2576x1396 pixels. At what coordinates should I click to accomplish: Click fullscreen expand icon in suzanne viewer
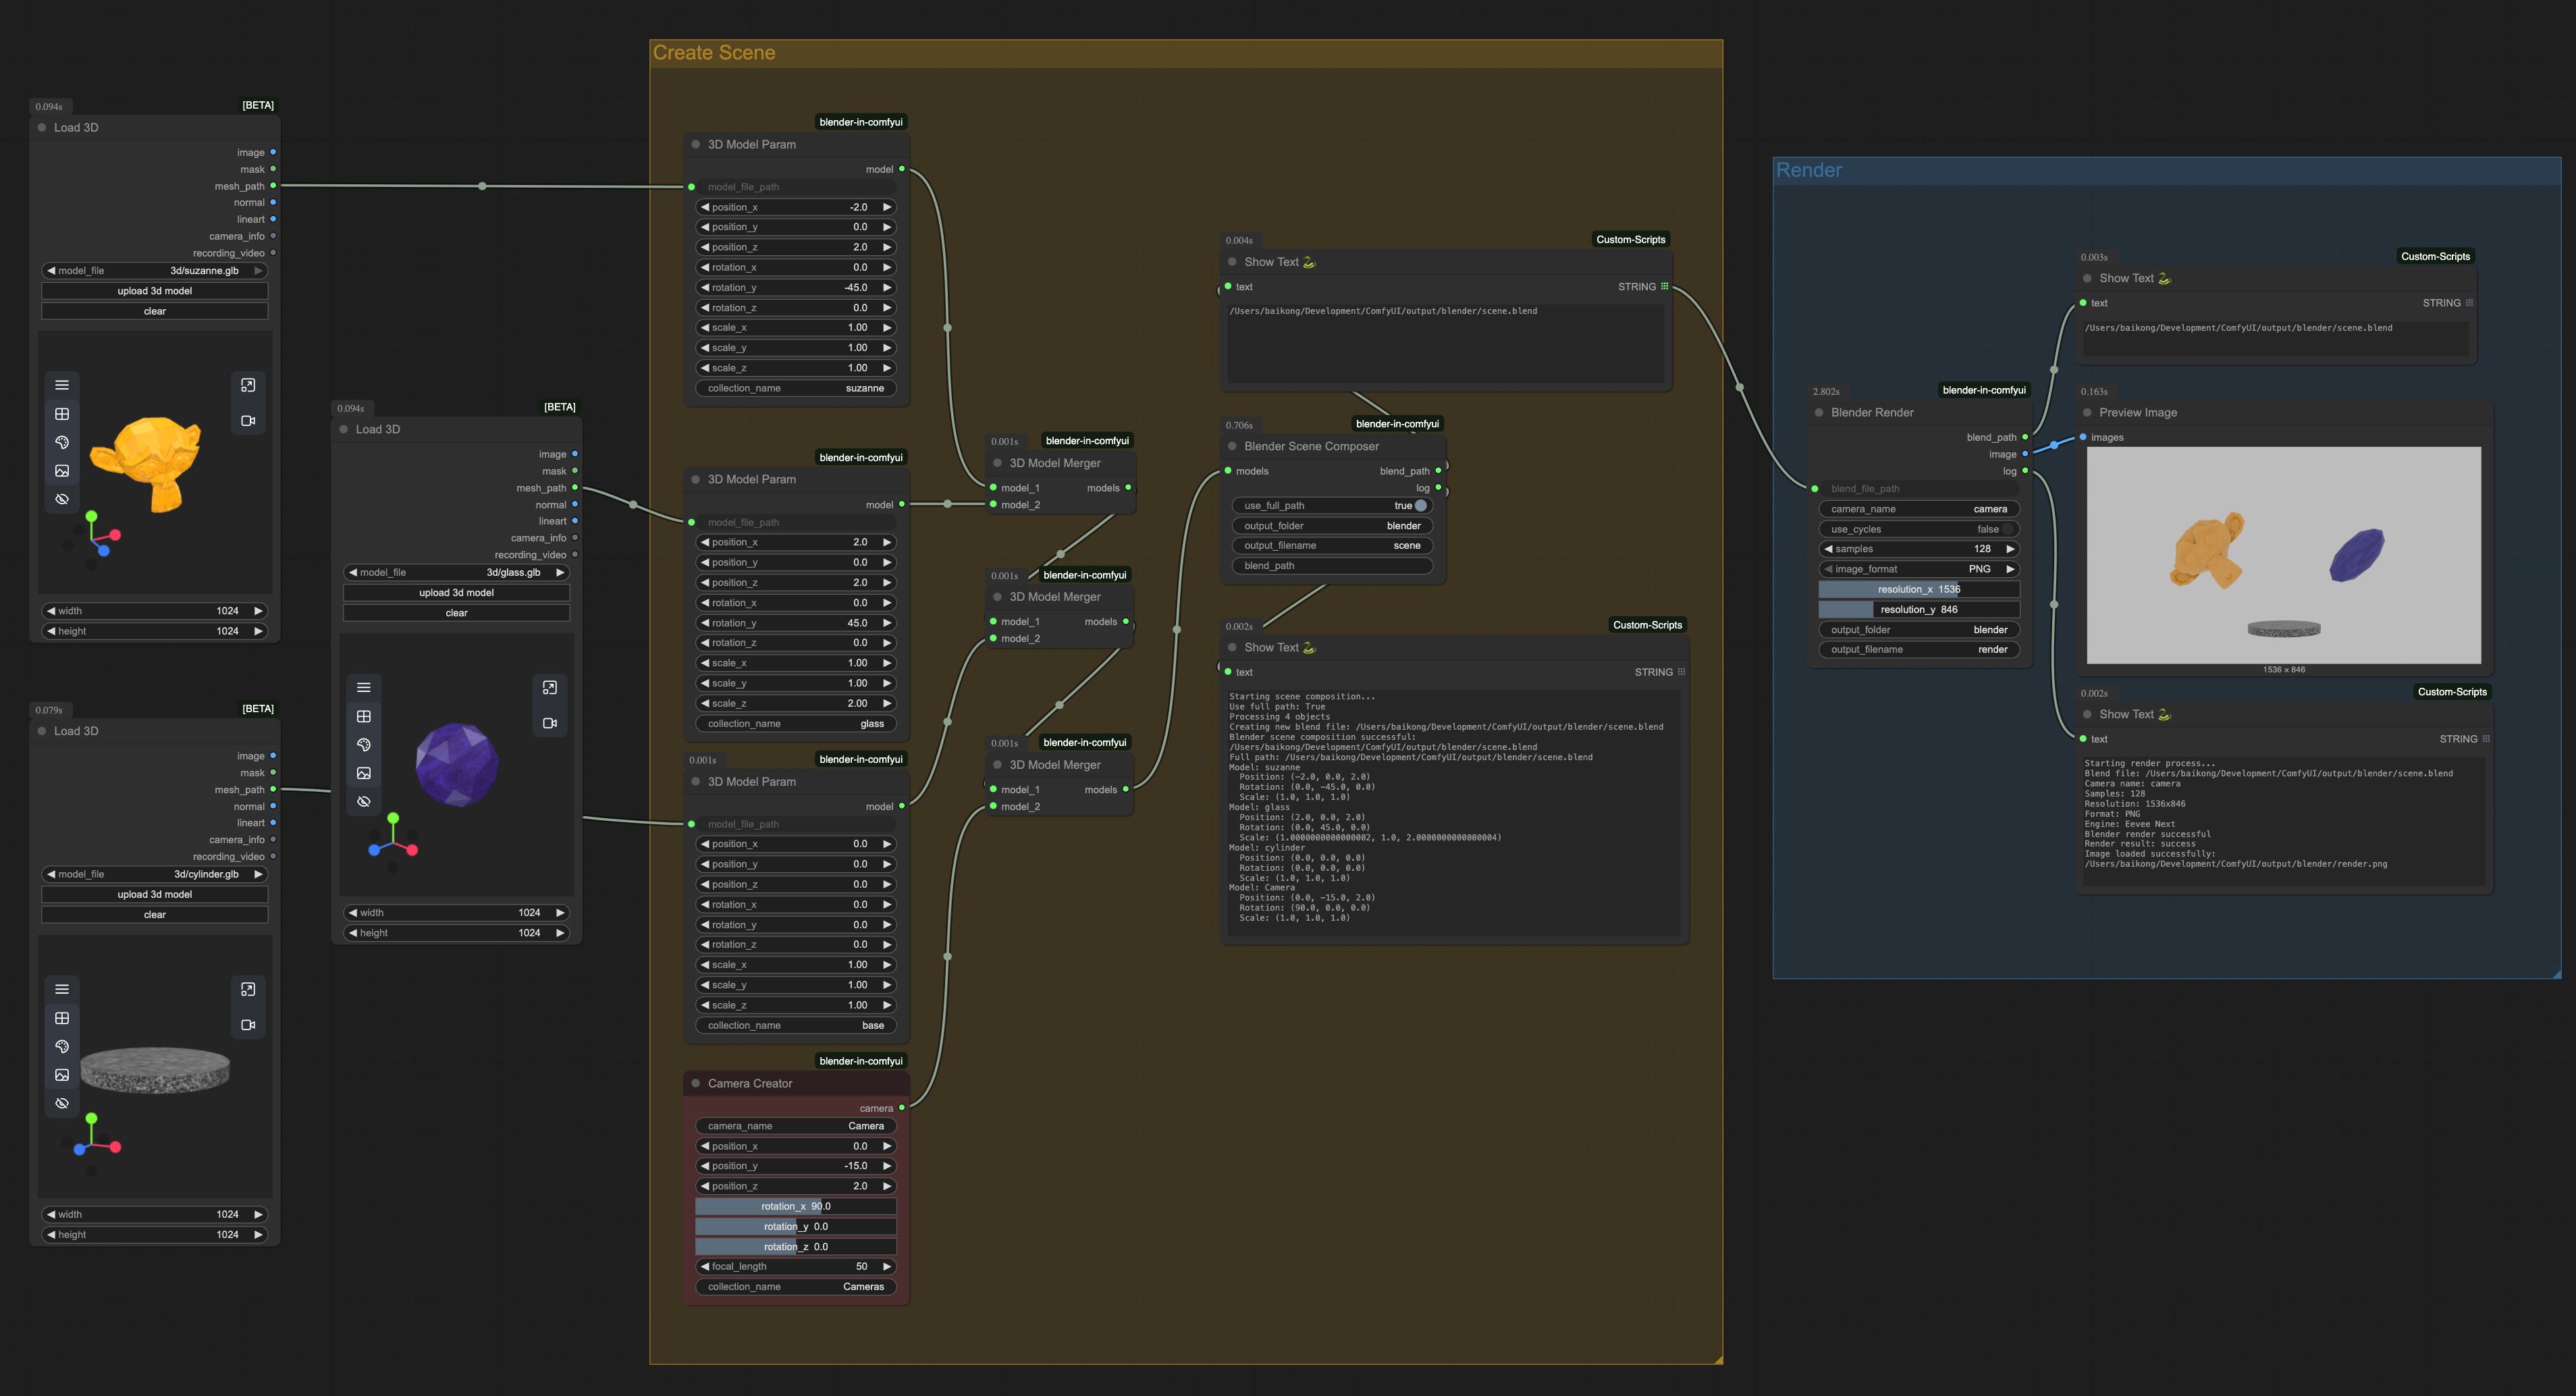tap(248, 385)
